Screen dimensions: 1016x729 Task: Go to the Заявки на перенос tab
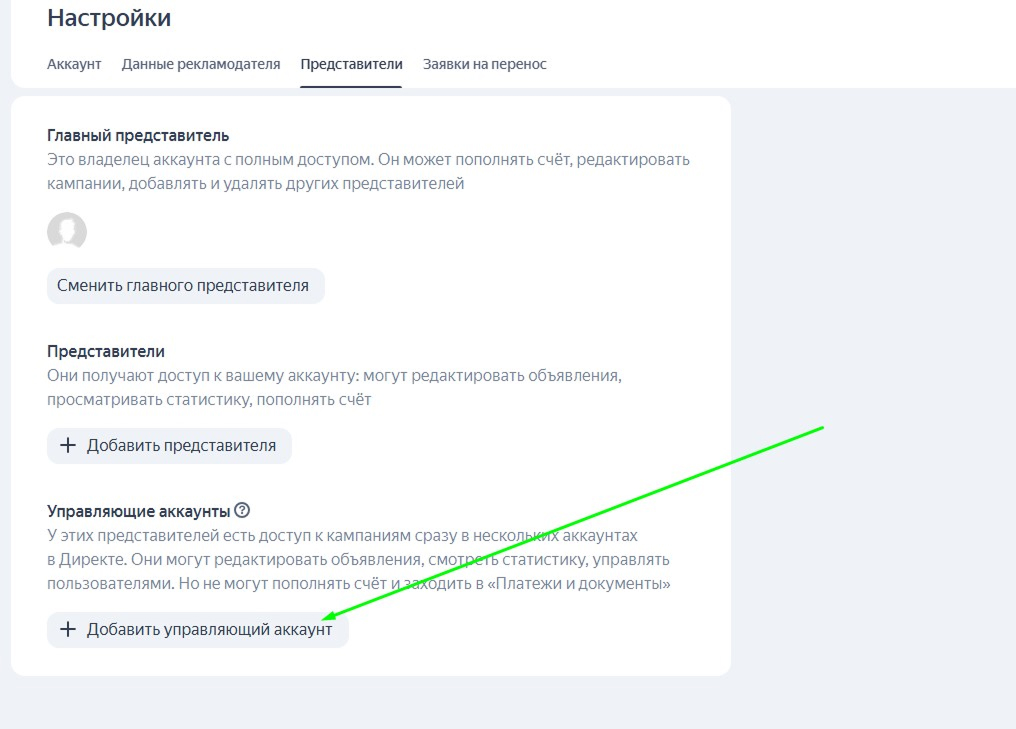tap(482, 63)
